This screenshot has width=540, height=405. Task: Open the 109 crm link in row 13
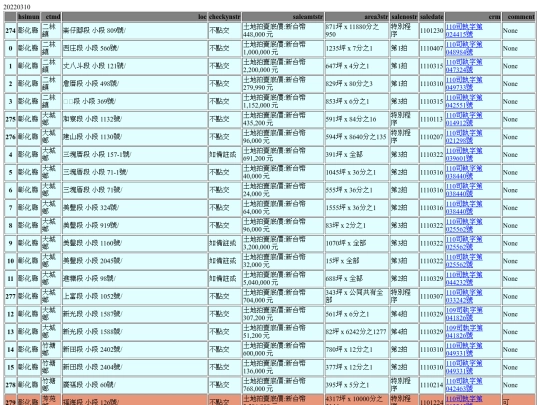point(464,332)
